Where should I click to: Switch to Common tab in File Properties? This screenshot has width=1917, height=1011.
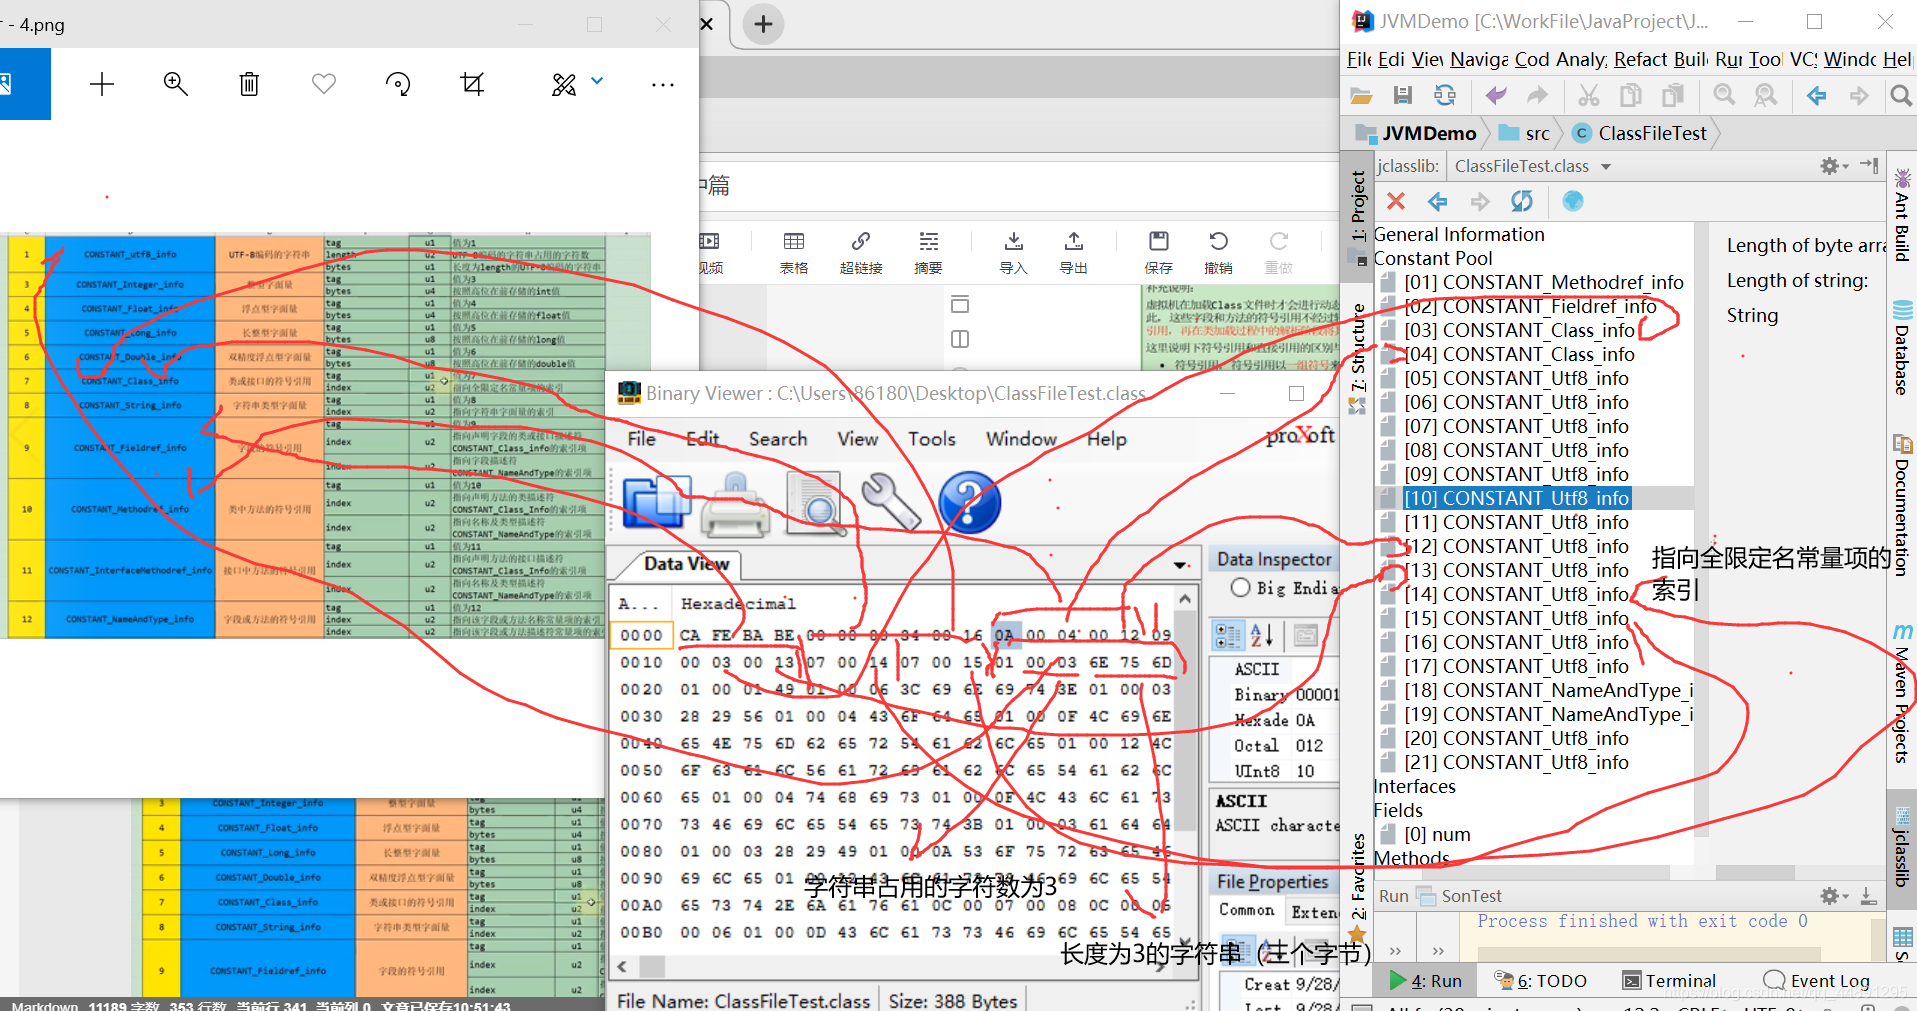pyautogui.click(x=1246, y=910)
